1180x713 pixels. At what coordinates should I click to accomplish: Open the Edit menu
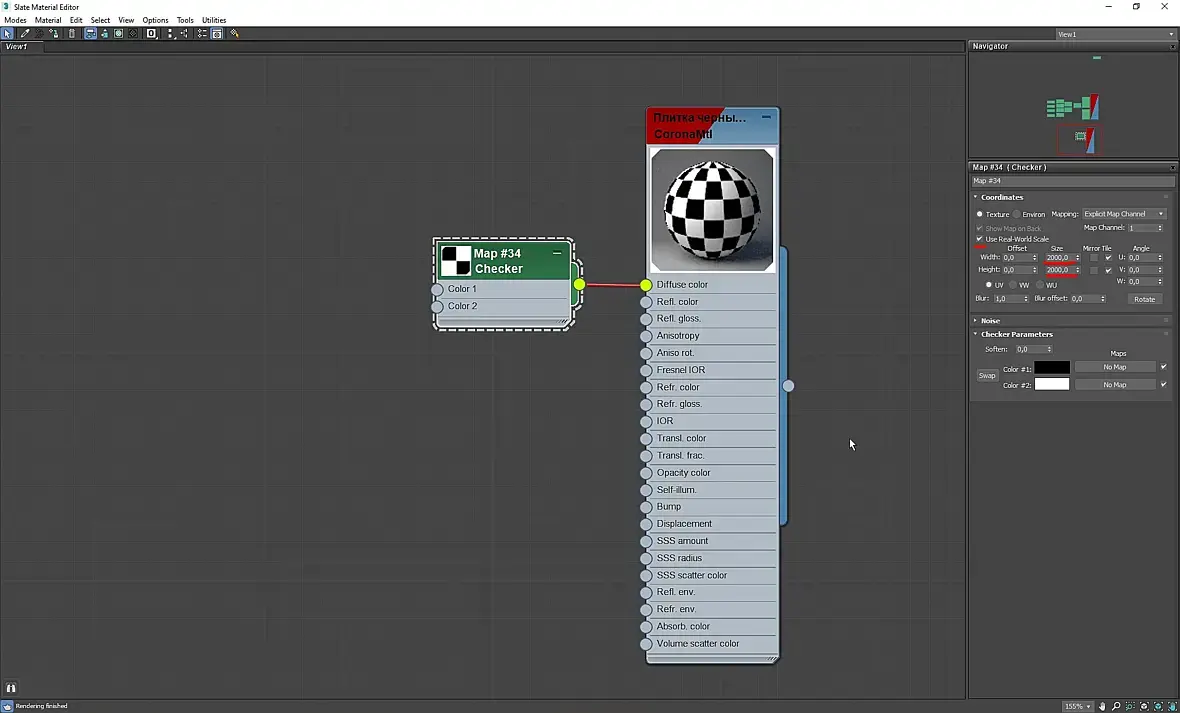point(76,20)
